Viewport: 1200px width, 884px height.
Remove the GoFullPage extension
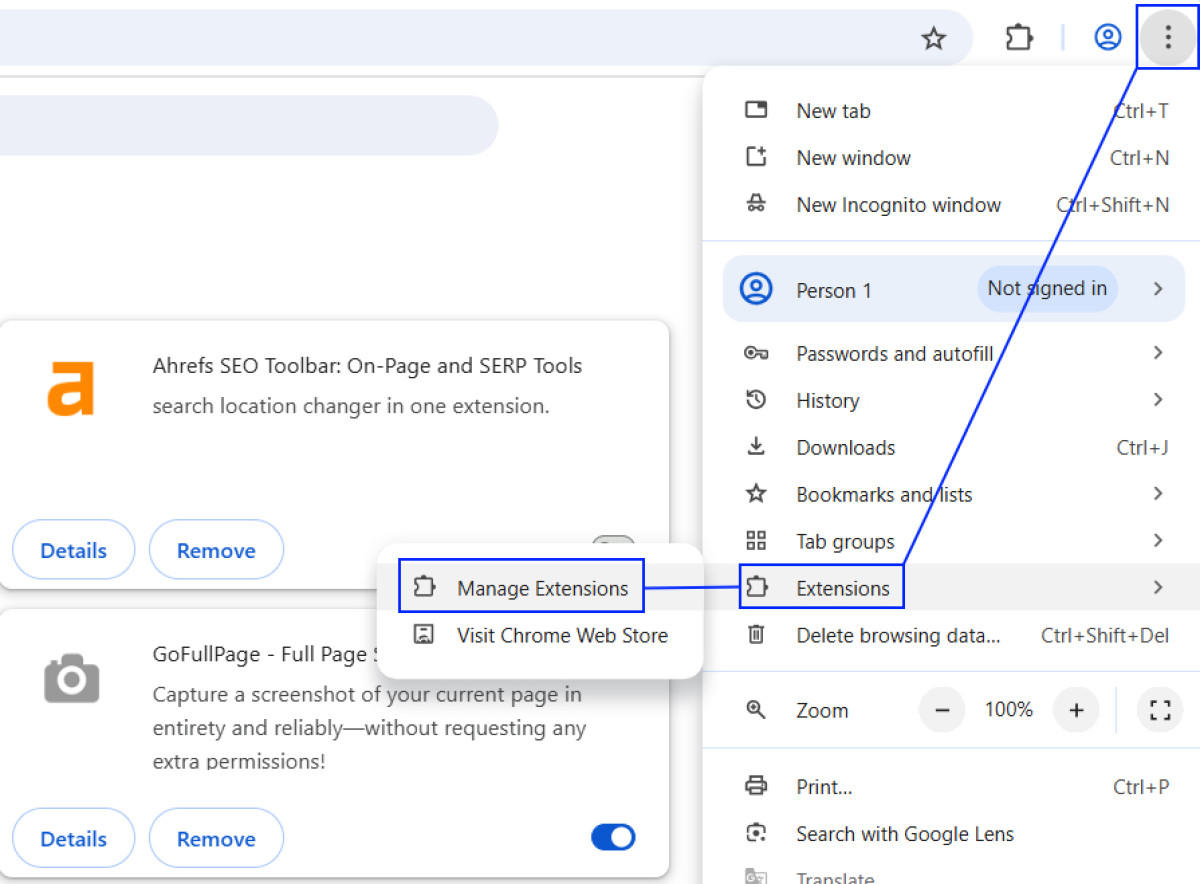pyautogui.click(x=216, y=839)
